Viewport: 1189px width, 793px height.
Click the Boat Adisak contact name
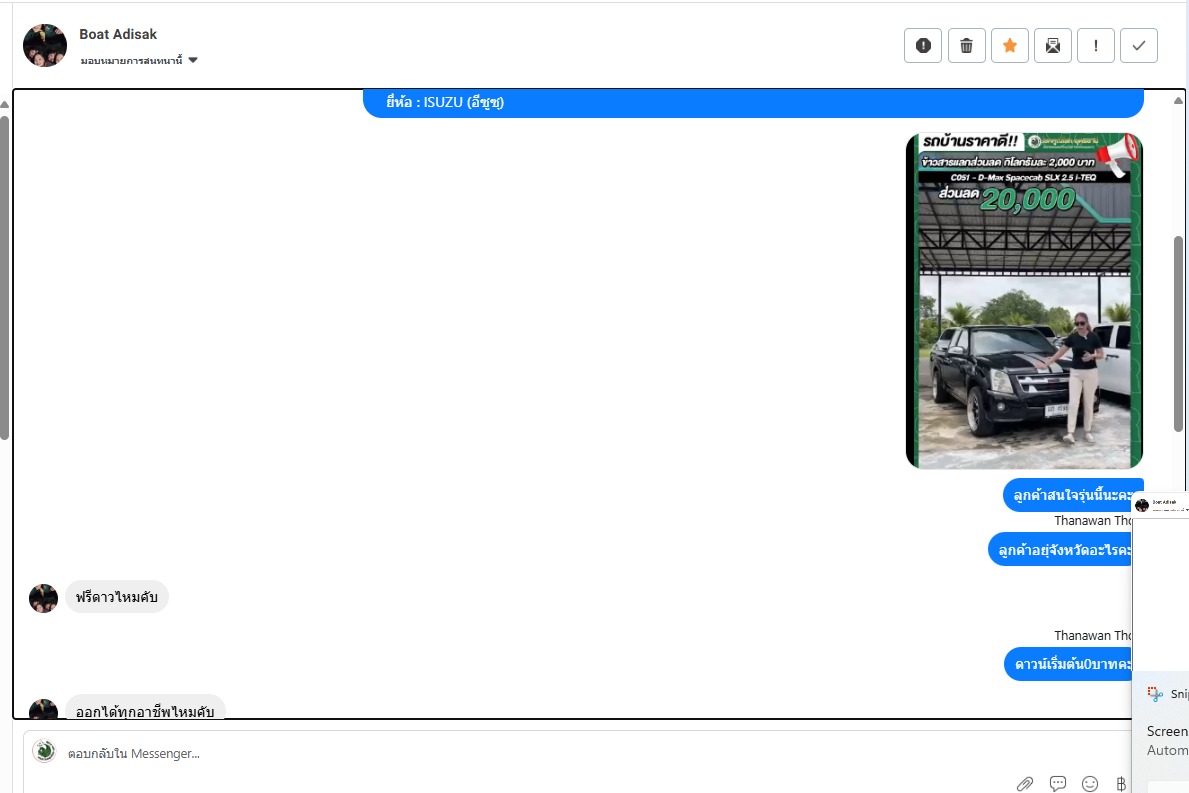click(118, 34)
